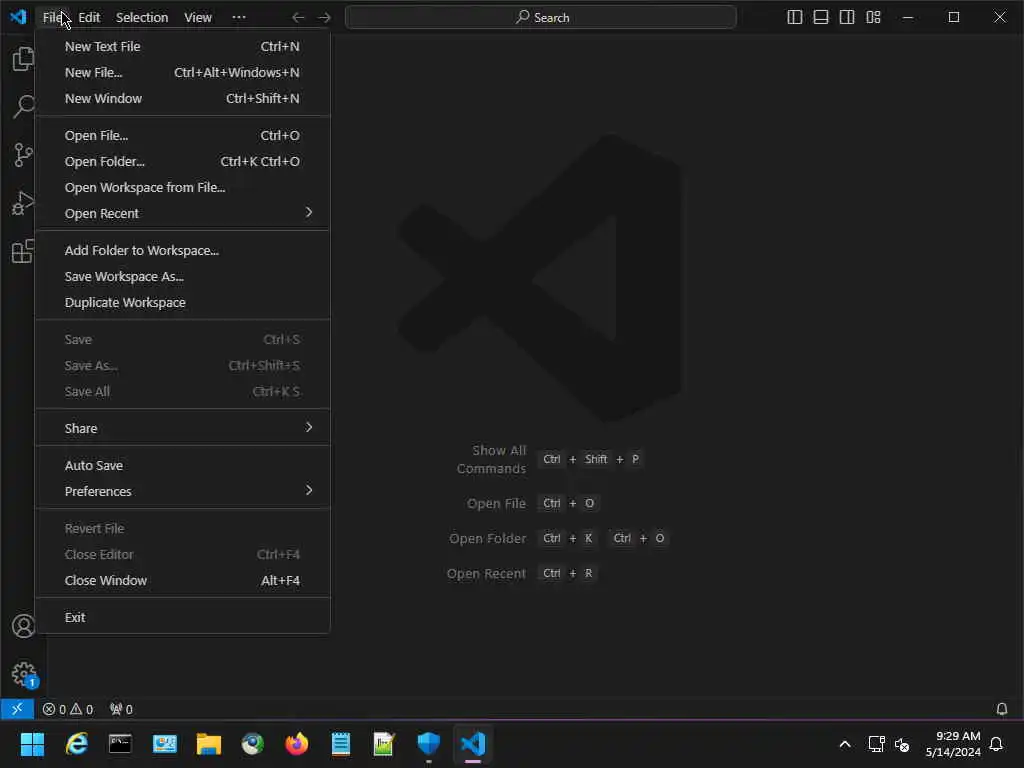Open the Accounts menu icon
1024x768 pixels.
coord(24,626)
